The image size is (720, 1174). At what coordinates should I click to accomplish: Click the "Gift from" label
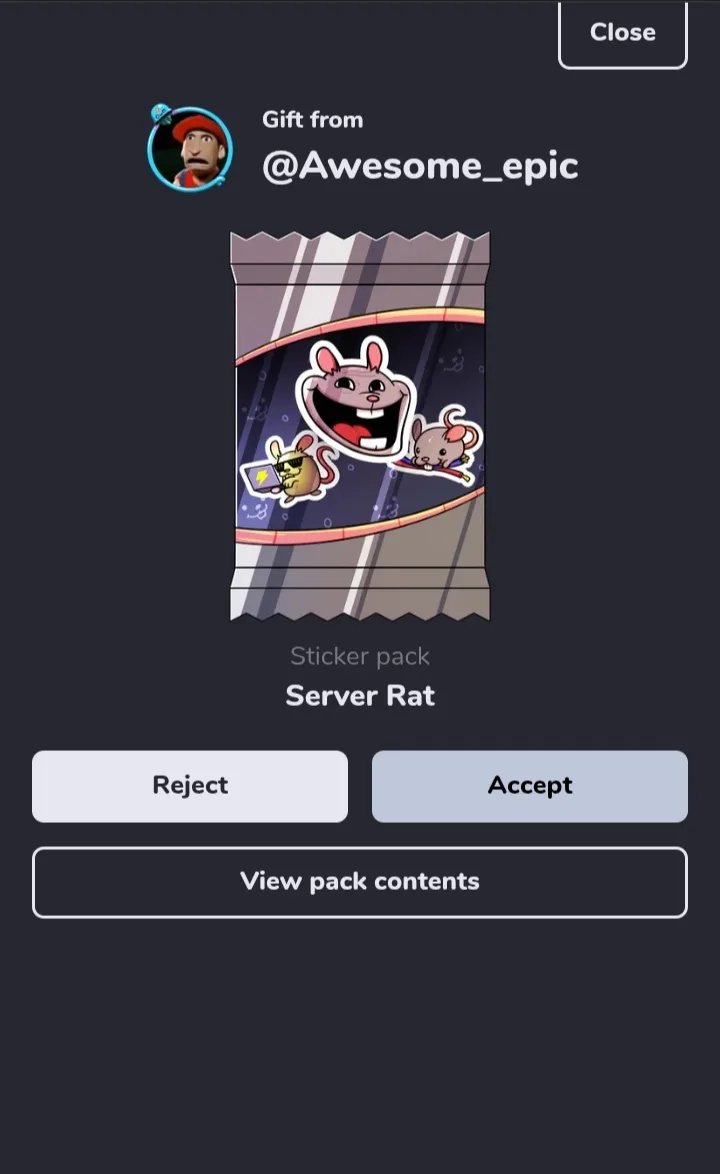coord(313,120)
